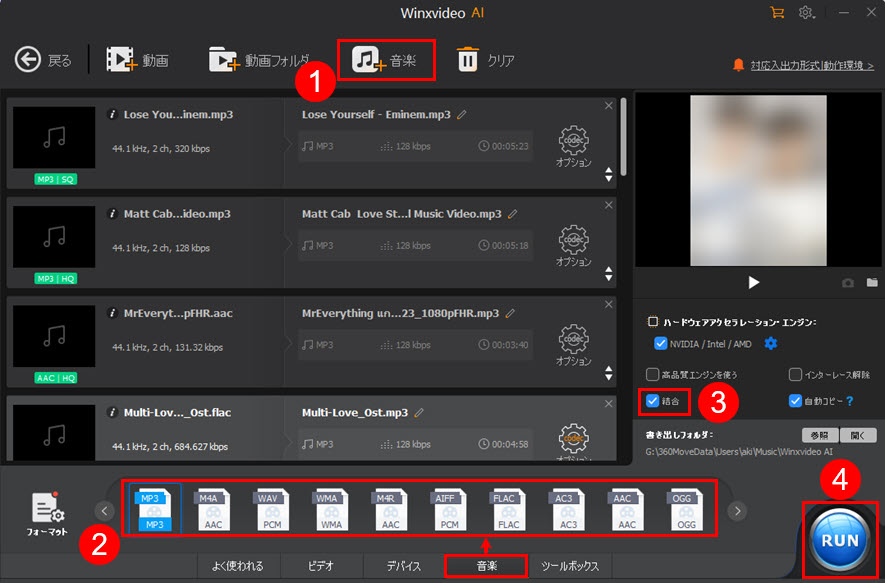Take a snapshot with camera icon

[848, 283]
